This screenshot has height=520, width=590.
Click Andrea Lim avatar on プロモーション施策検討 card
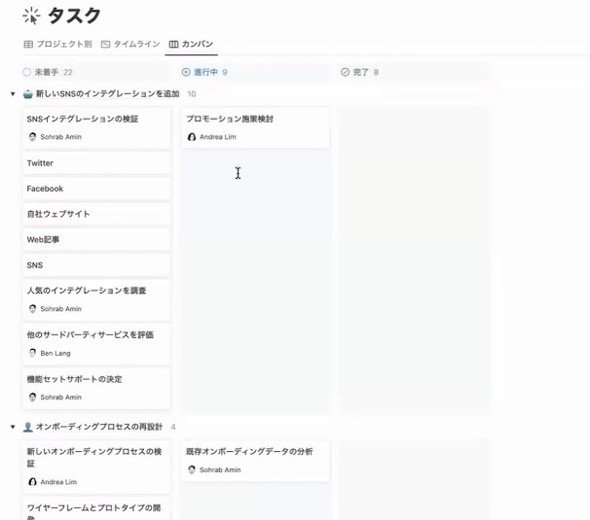click(192, 137)
